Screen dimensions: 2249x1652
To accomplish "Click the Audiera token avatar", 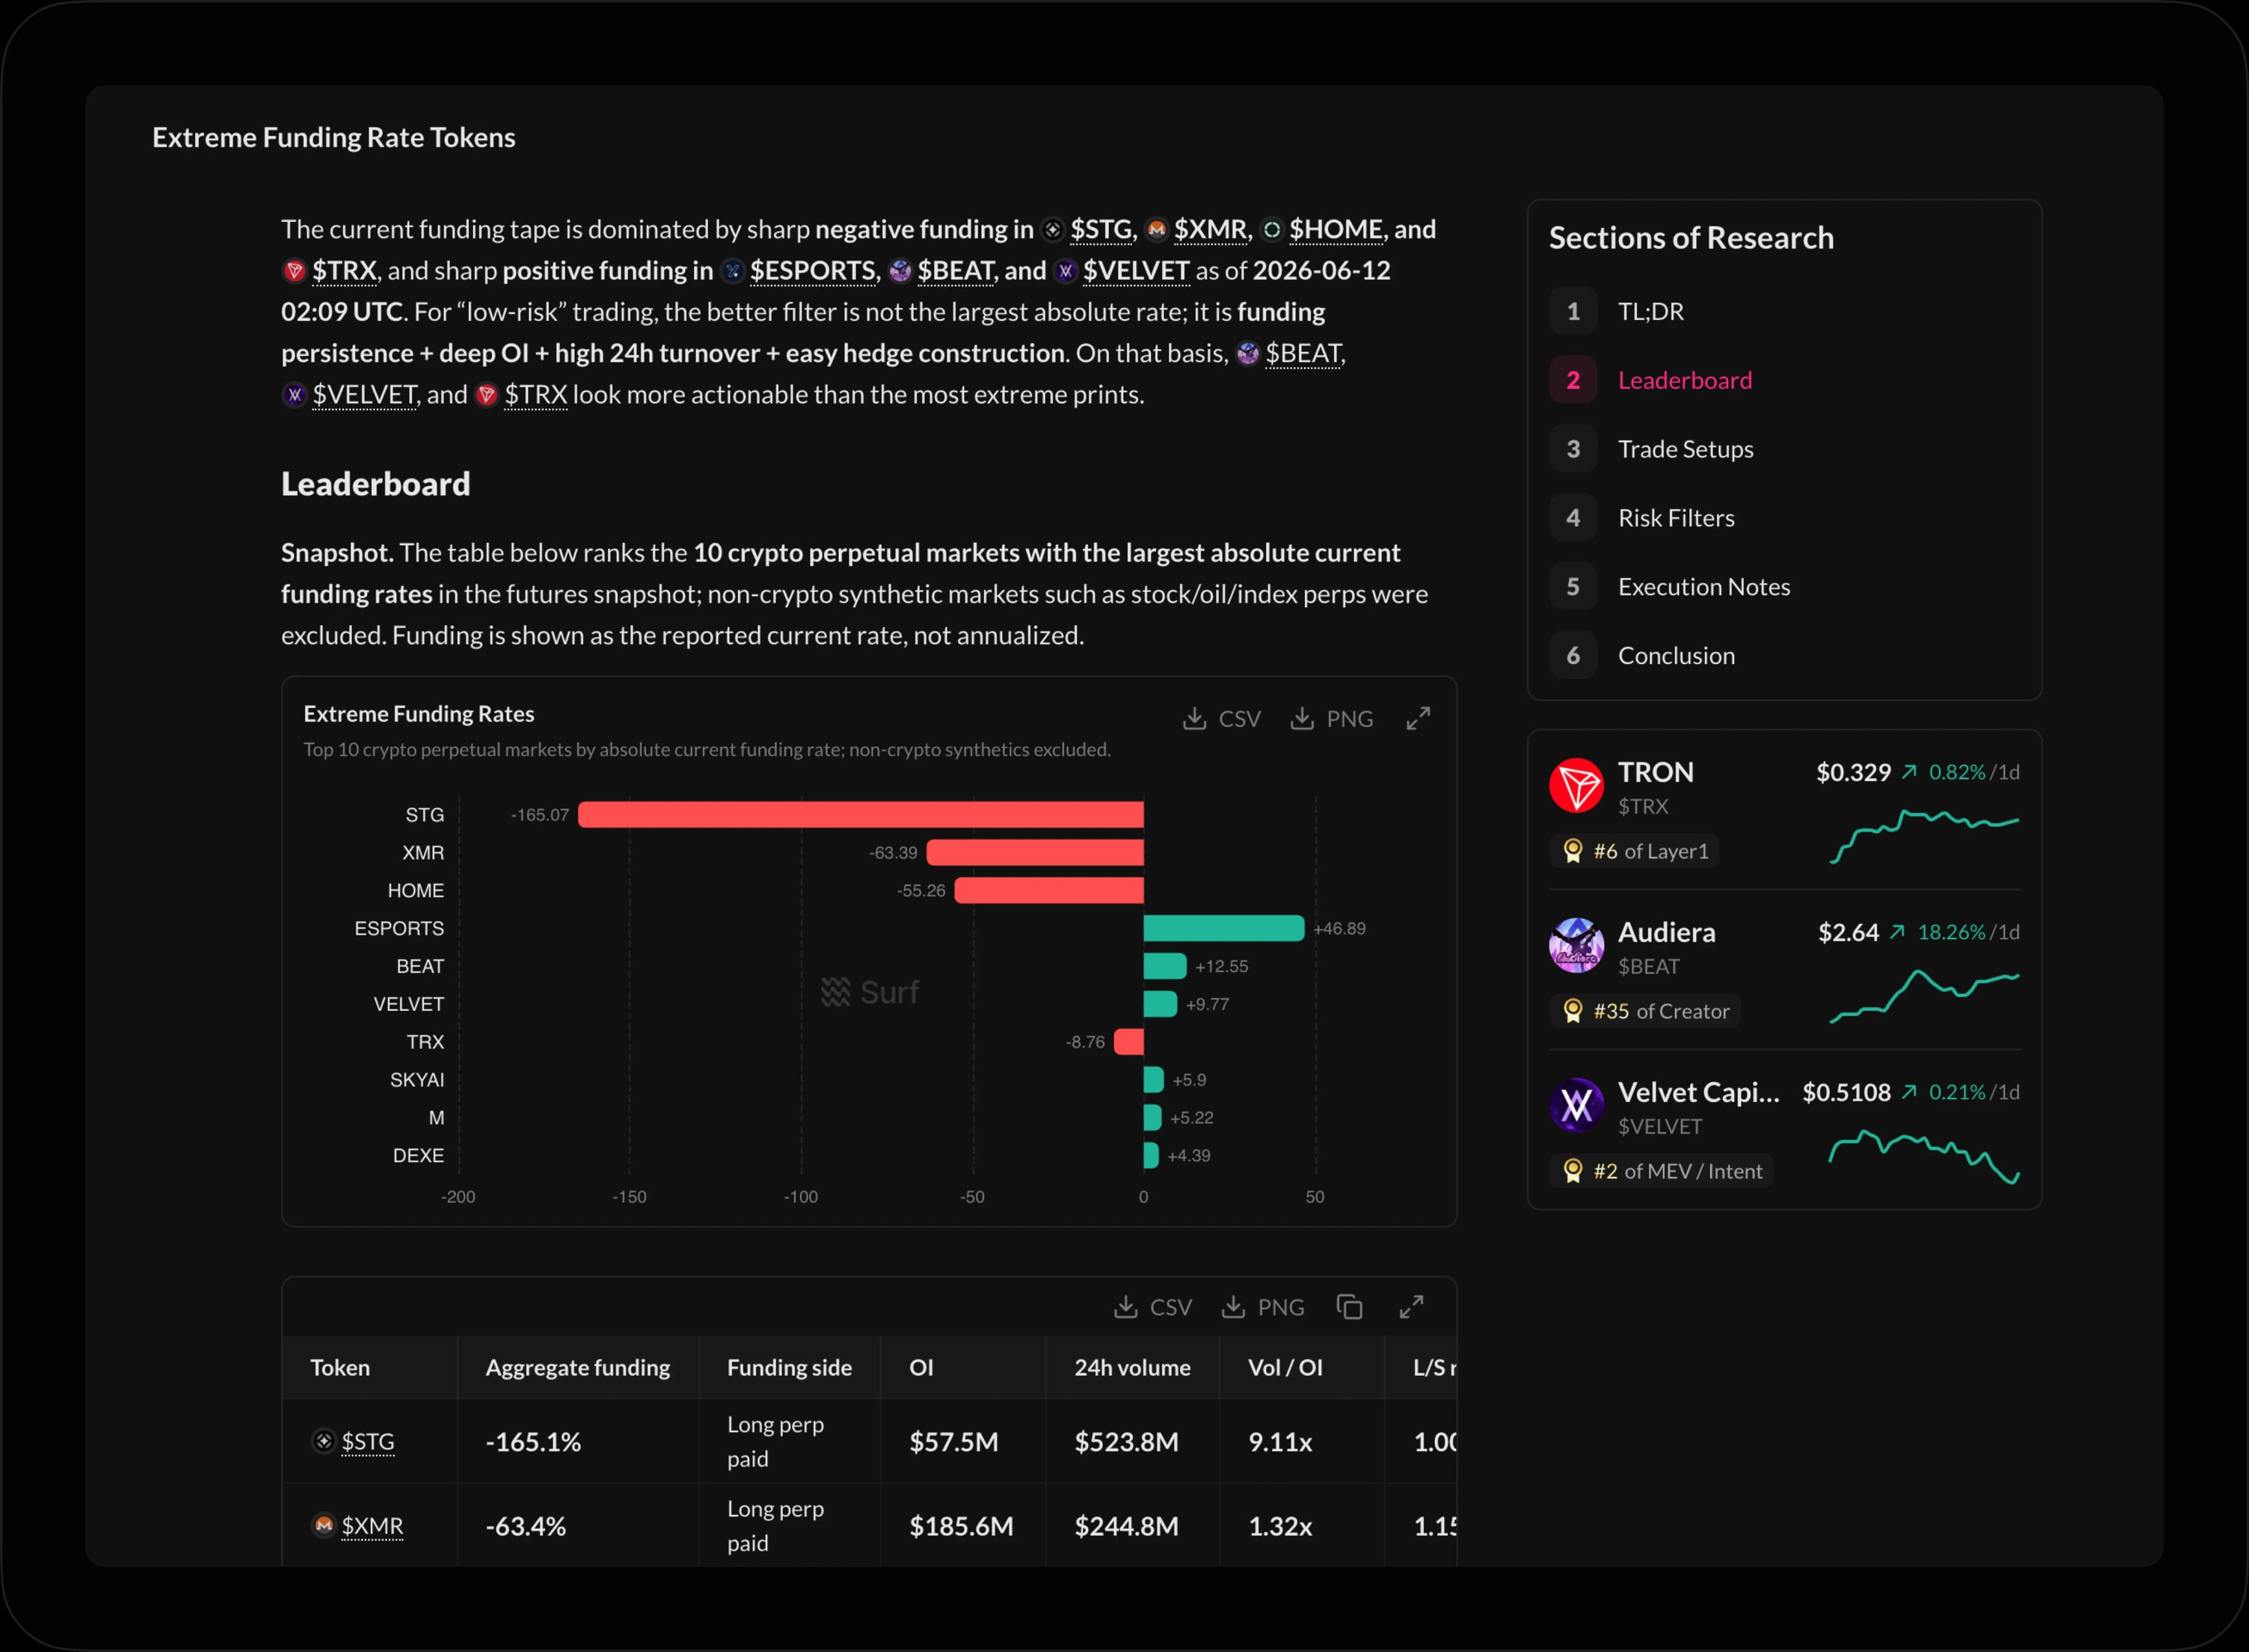I will click(x=1576, y=945).
